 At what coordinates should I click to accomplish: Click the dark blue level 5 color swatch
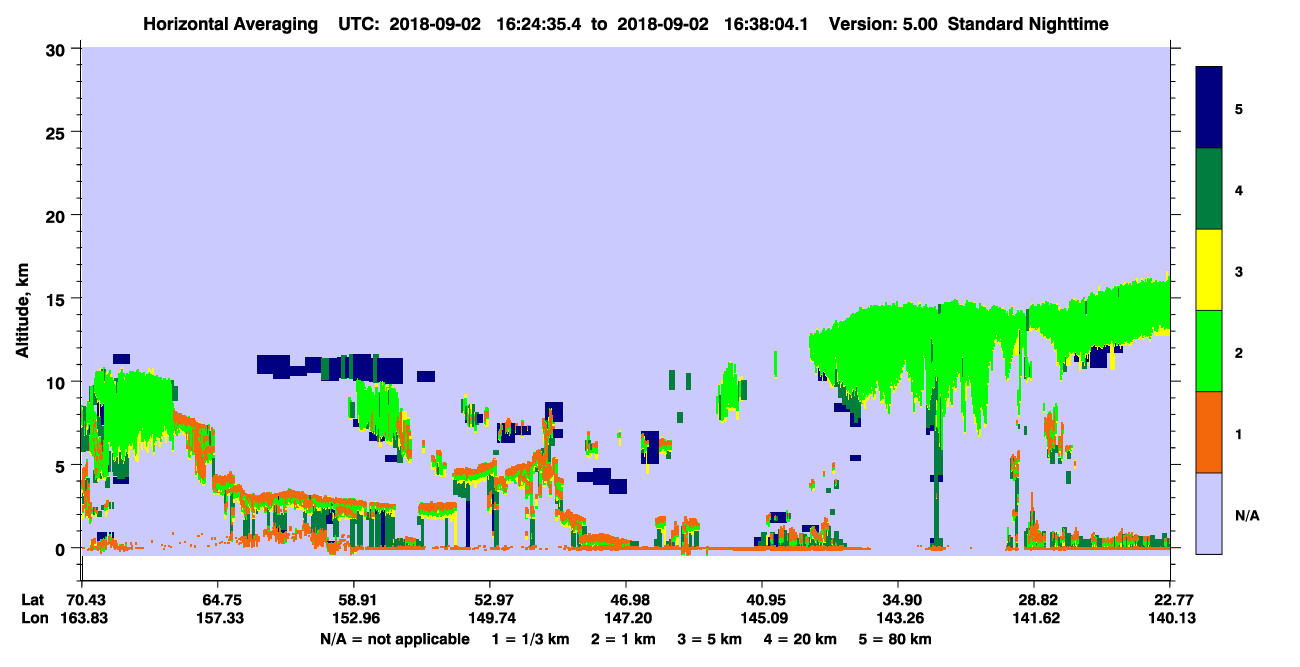(1209, 108)
